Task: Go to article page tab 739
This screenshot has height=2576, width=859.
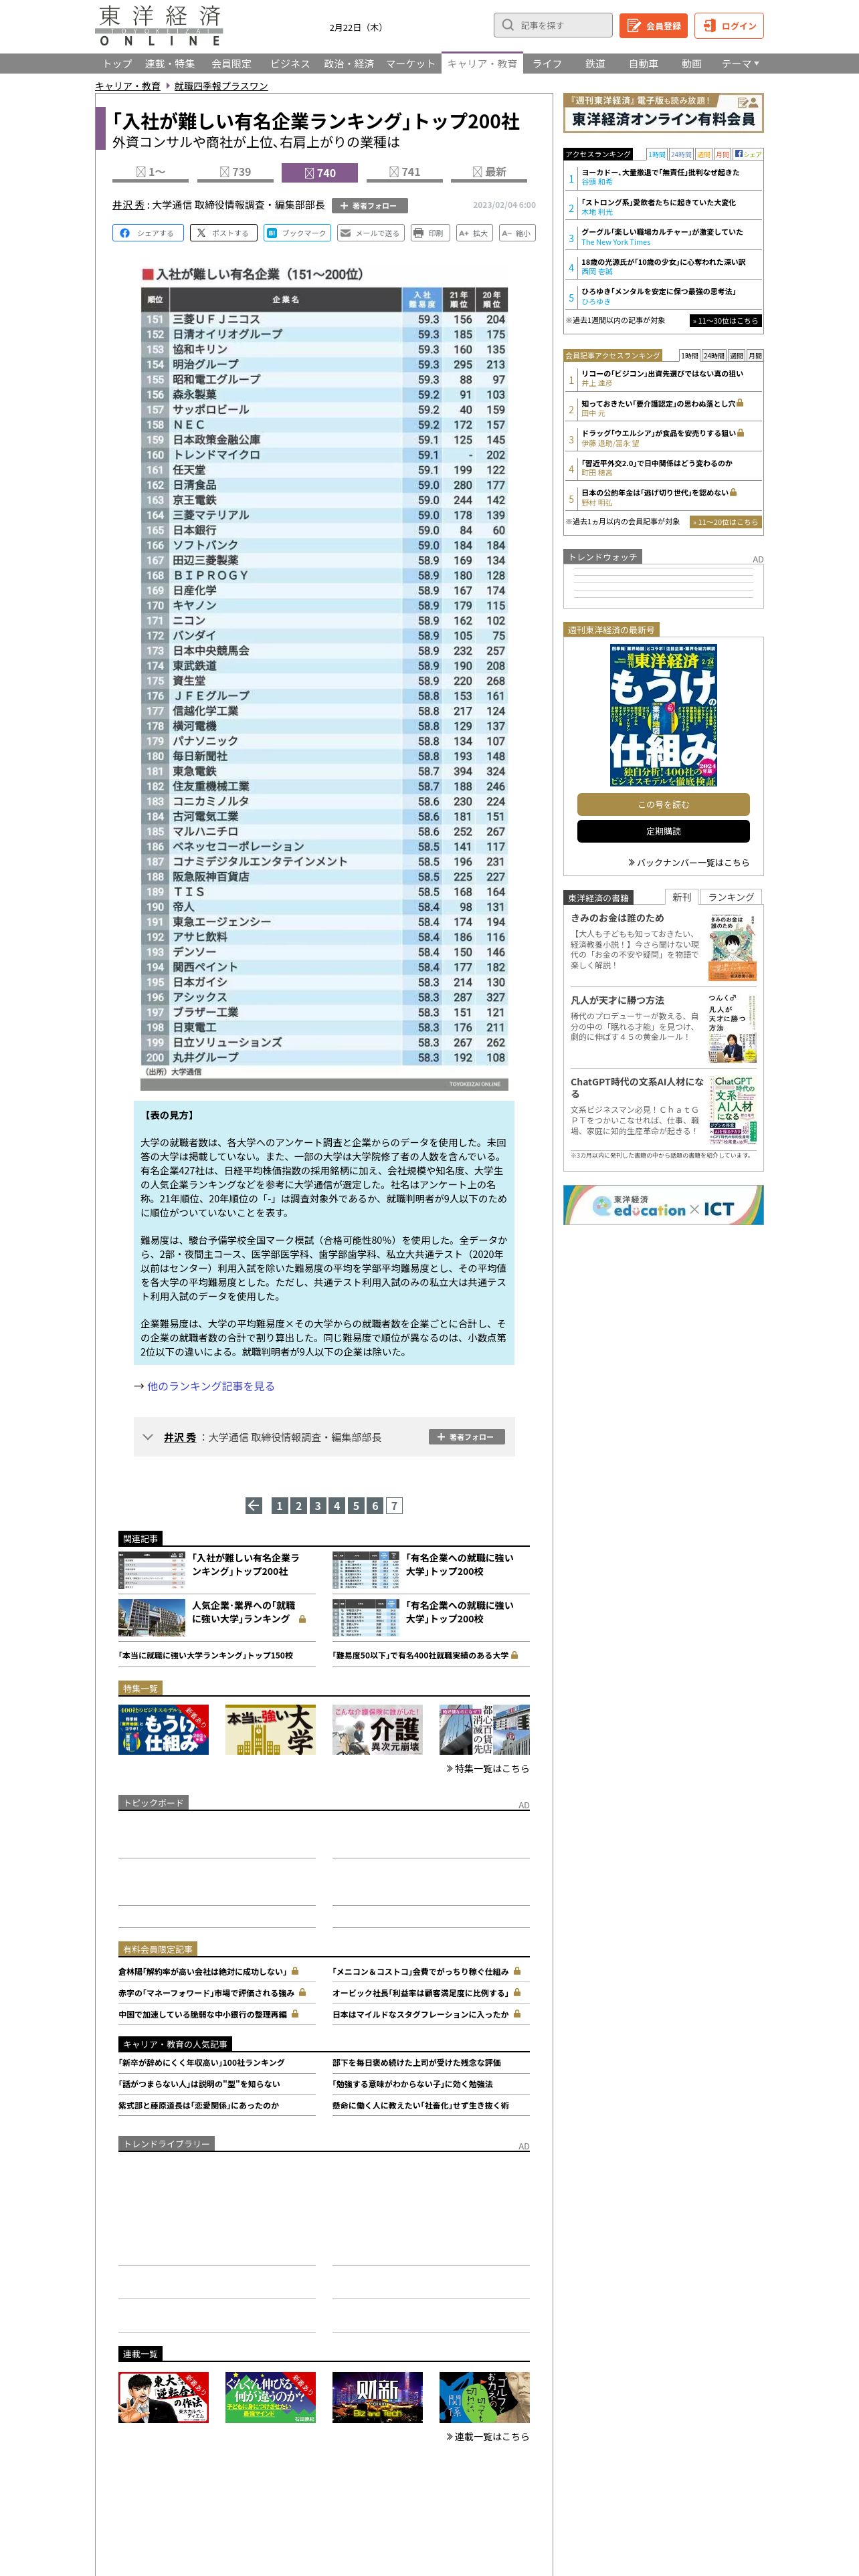Action: pyautogui.click(x=236, y=172)
